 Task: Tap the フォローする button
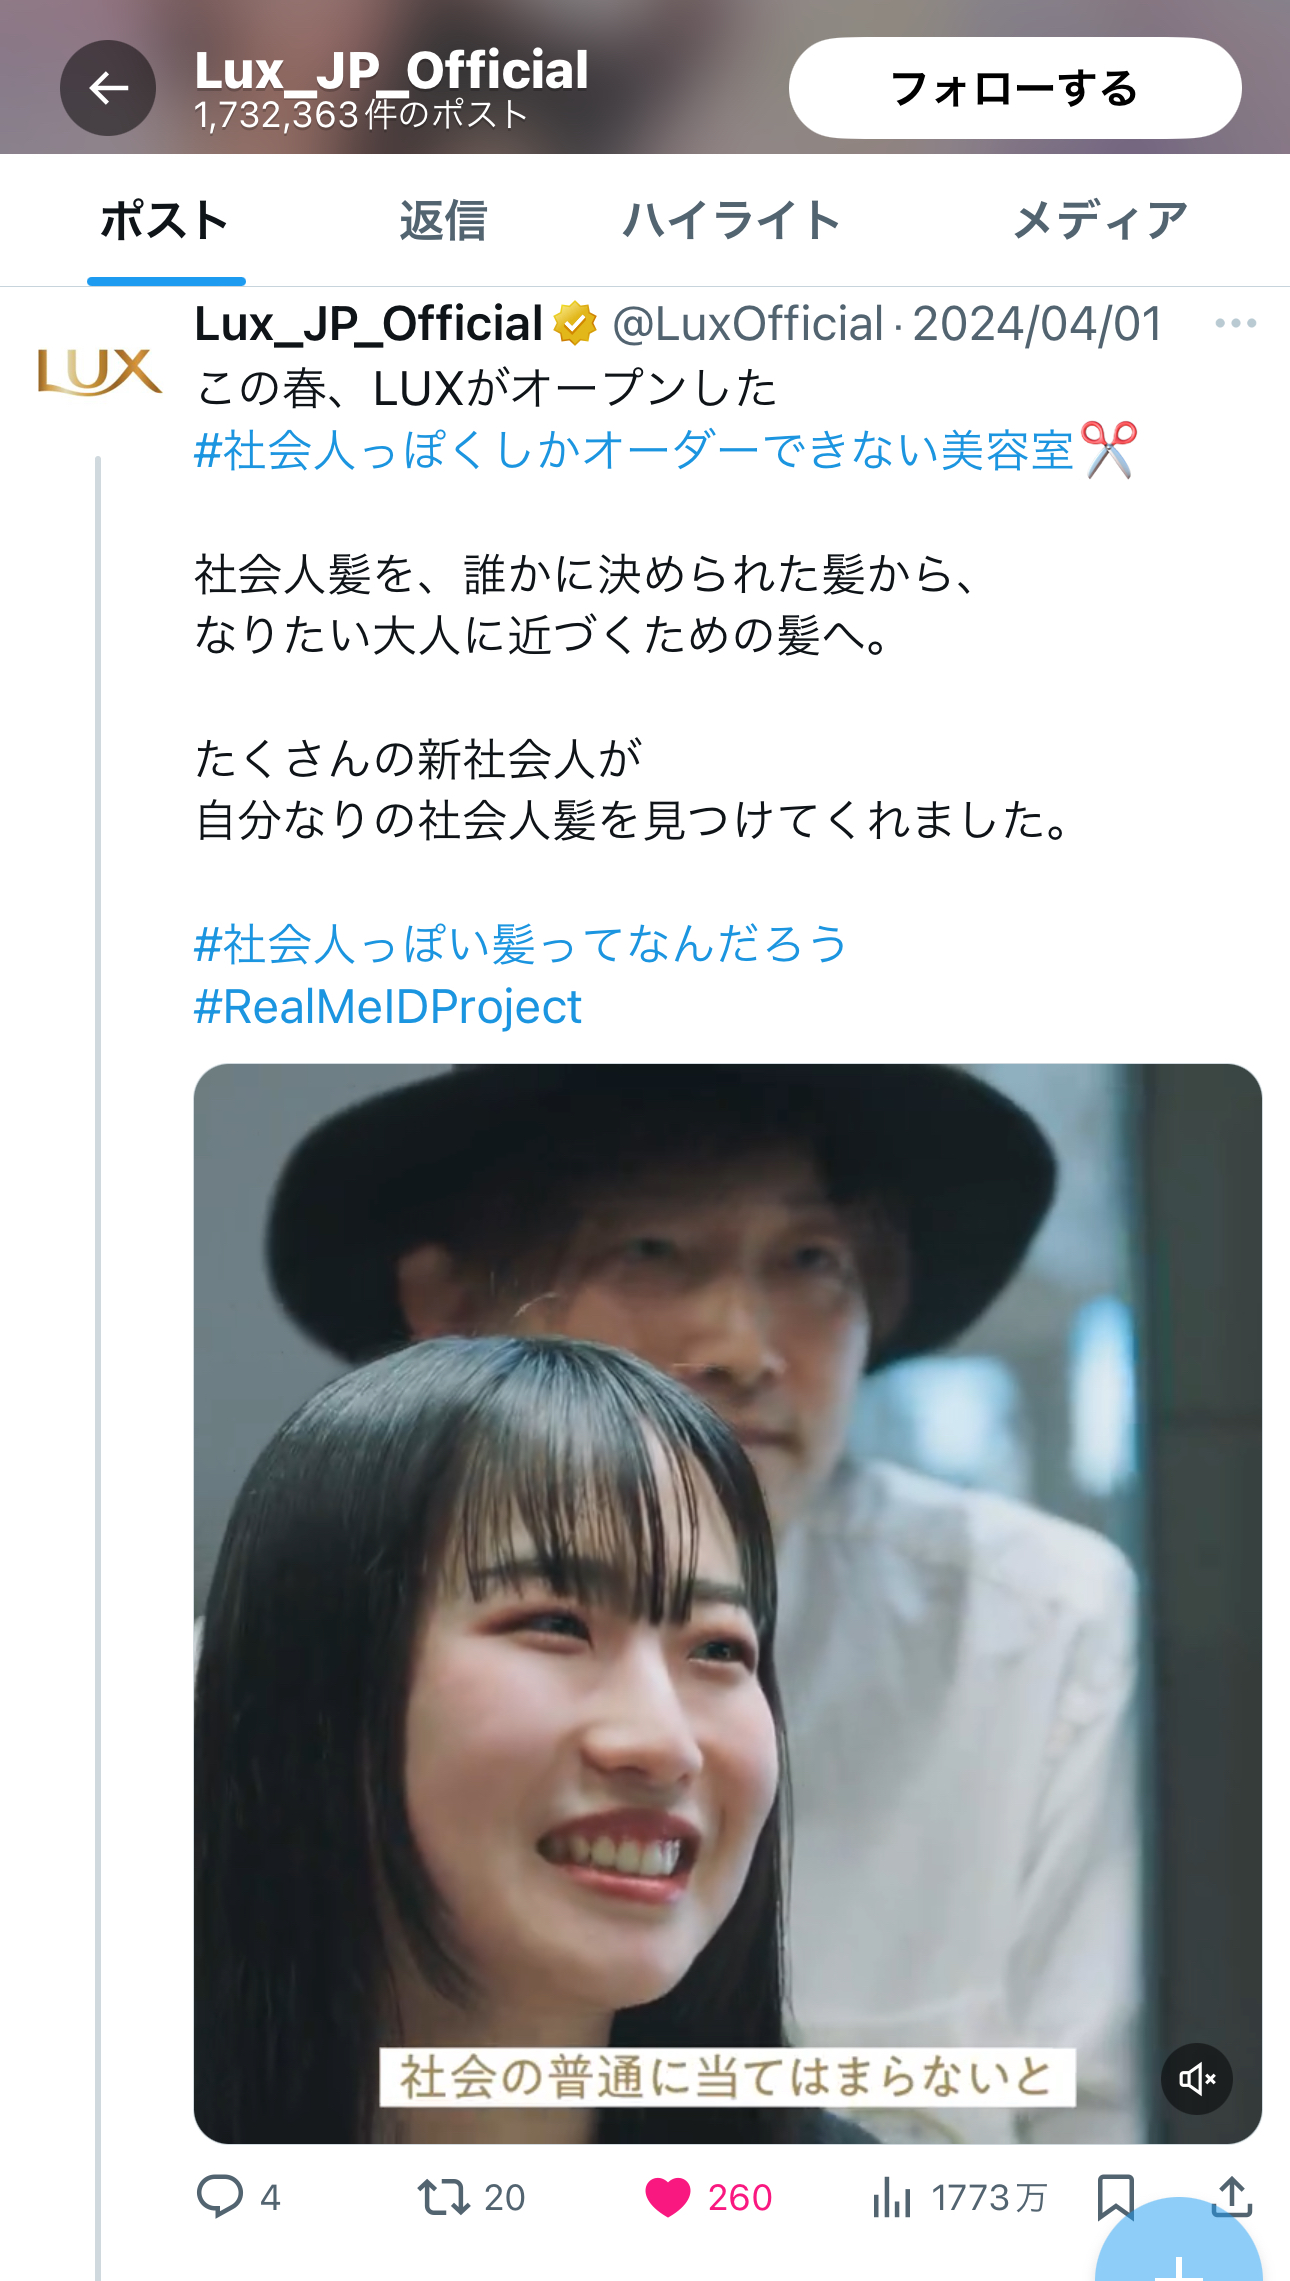[x=1015, y=88]
